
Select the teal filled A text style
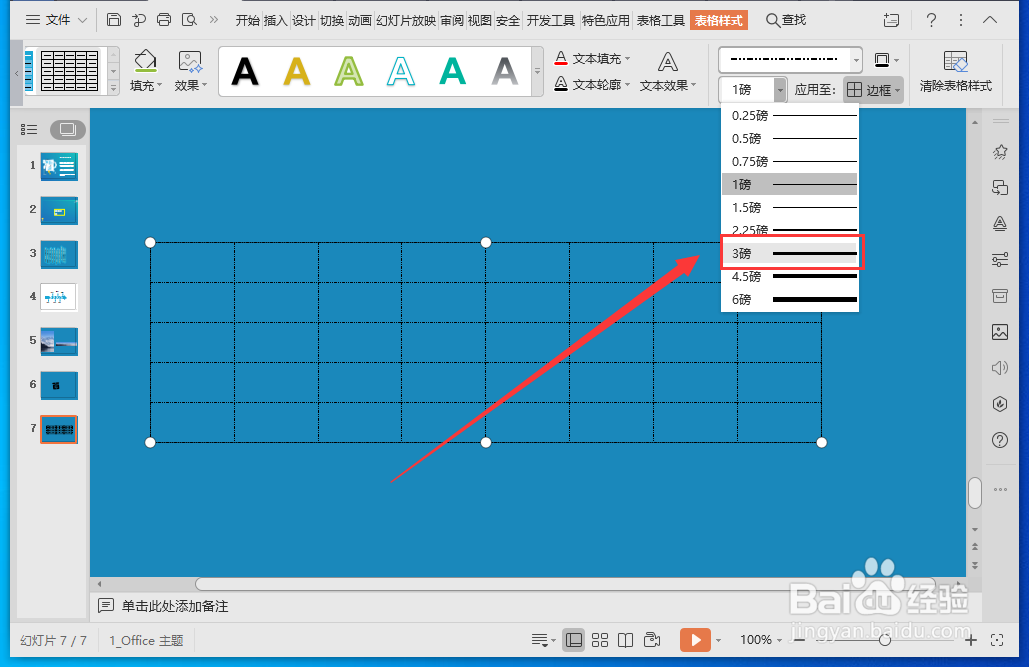pos(453,71)
